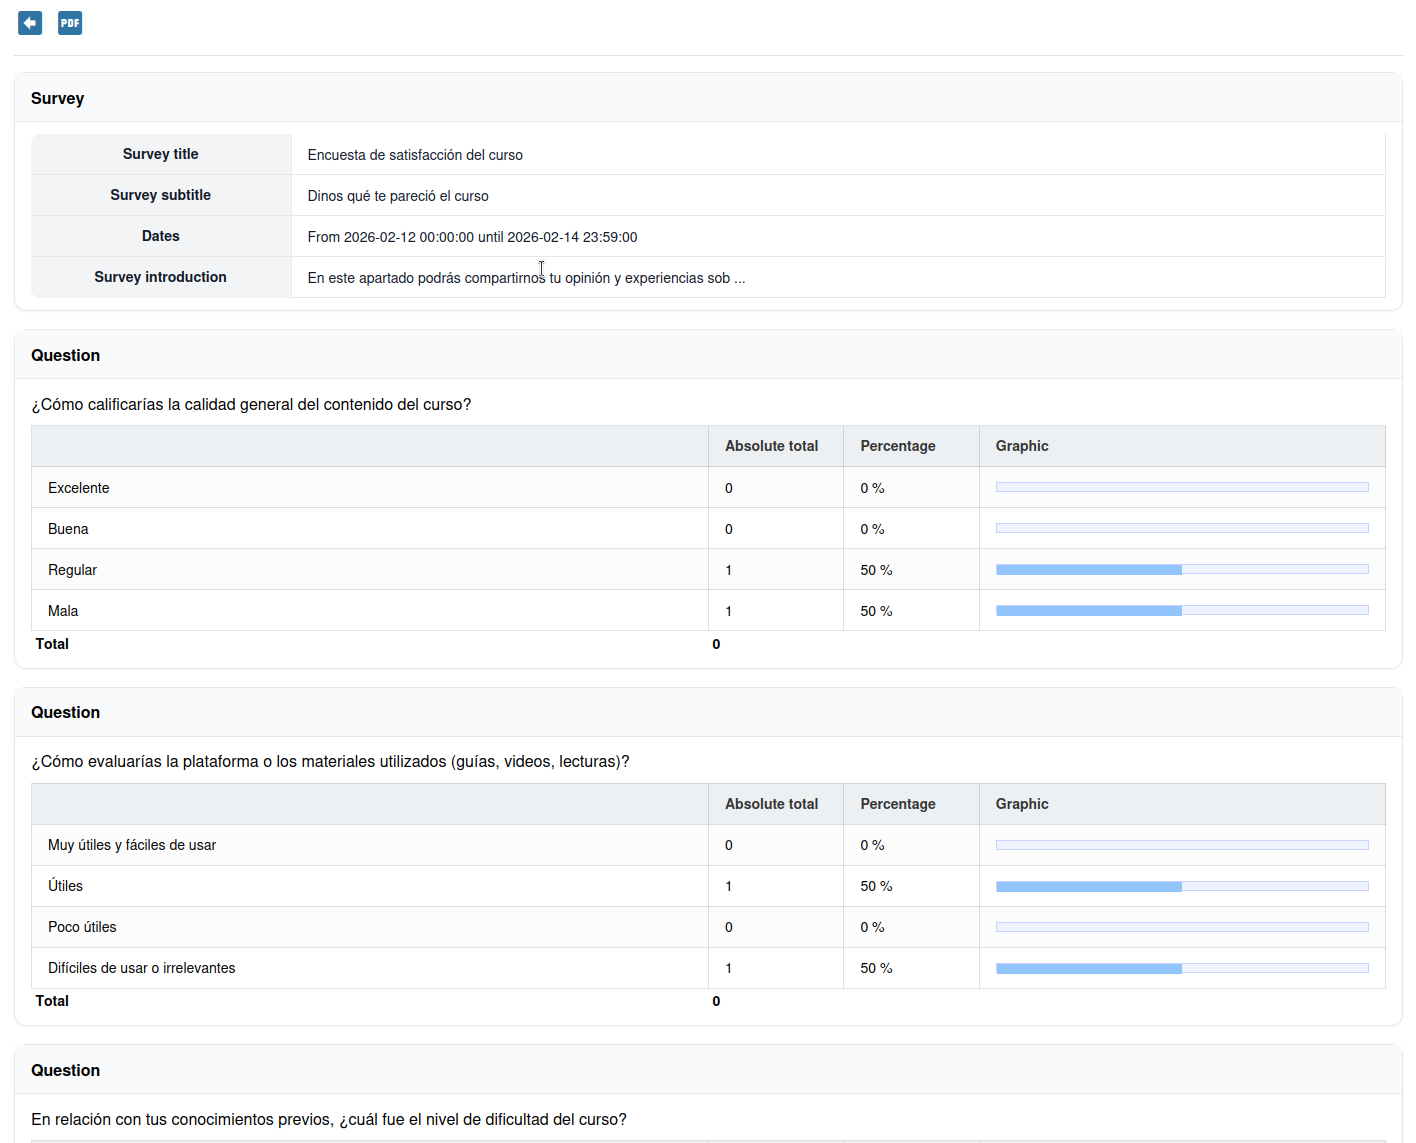Click the 50% progress bar for 'Mala'

(1182, 610)
